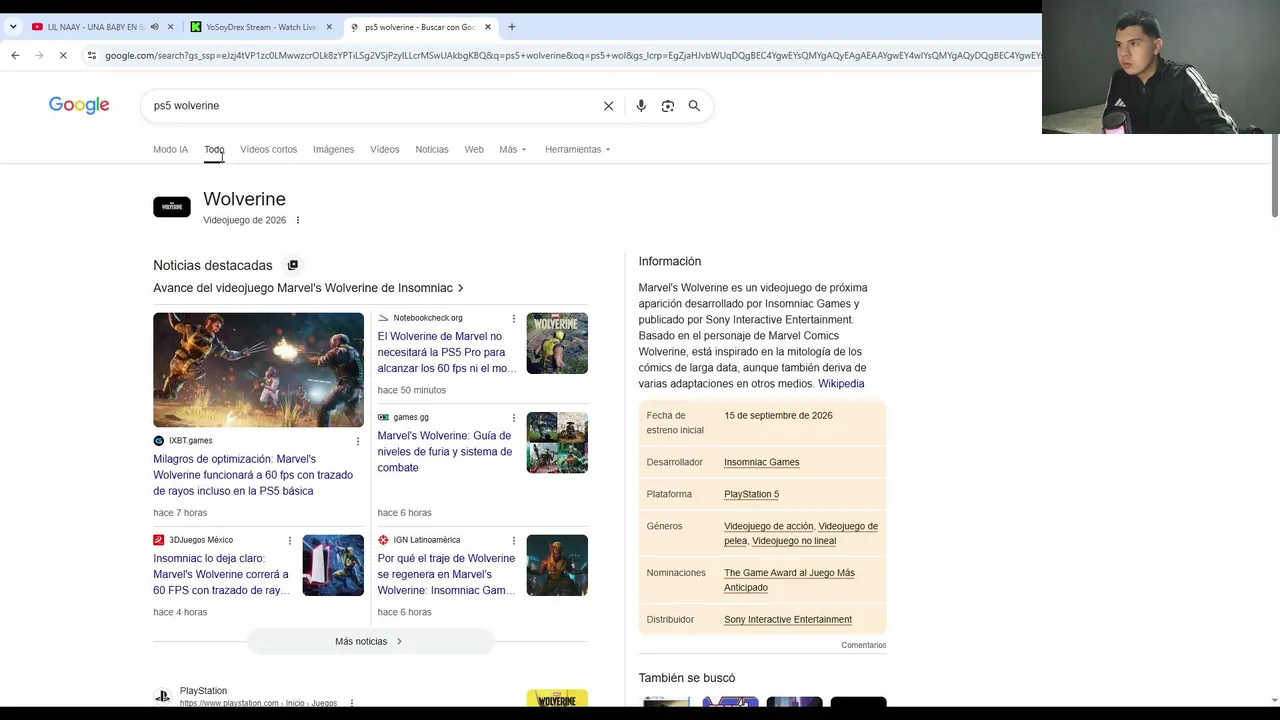Close the ps5 wolverine Google tab
This screenshot has width=1280, height=720.
tap(487, 27)
